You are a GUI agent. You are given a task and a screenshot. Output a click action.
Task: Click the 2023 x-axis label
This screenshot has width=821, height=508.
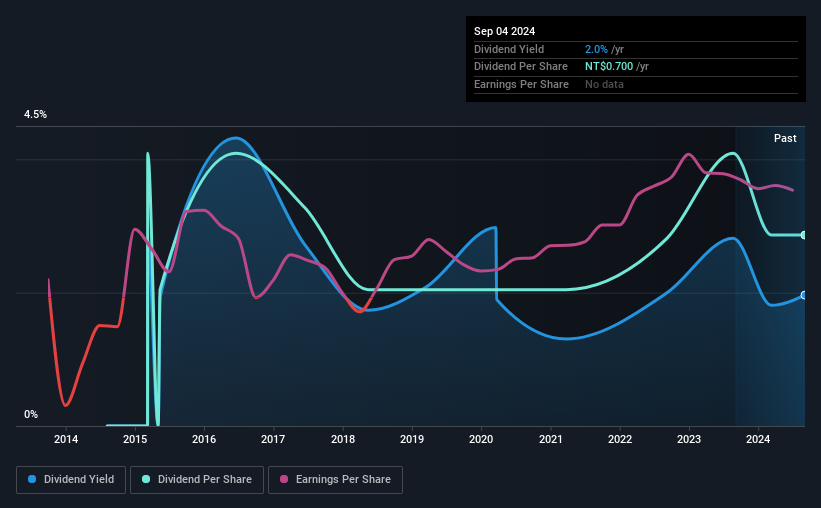pos(689,439)
